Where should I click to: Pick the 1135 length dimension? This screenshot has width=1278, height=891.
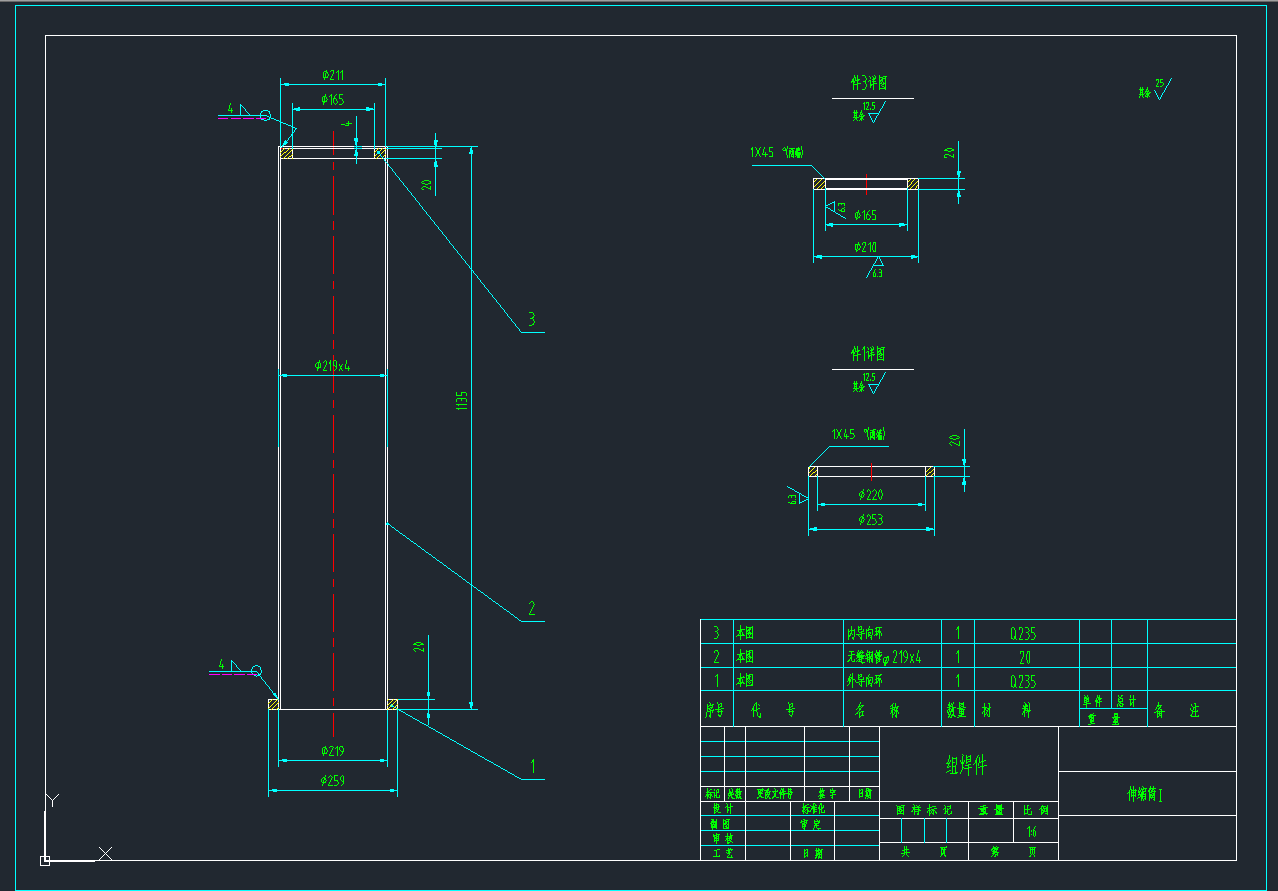point(461,401)
